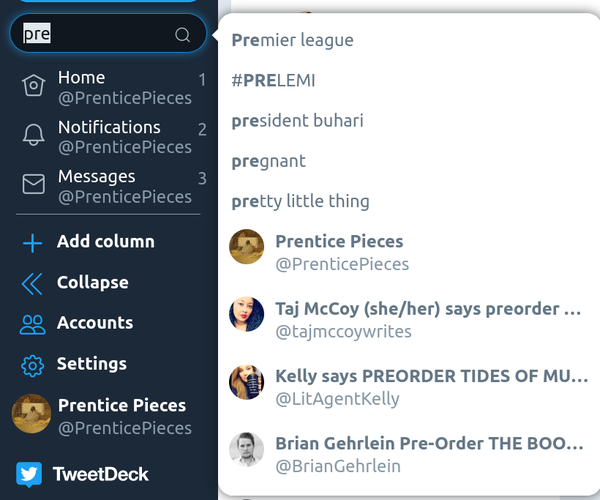
Task: Open the Home column house icon
Action: pos(33,85)
